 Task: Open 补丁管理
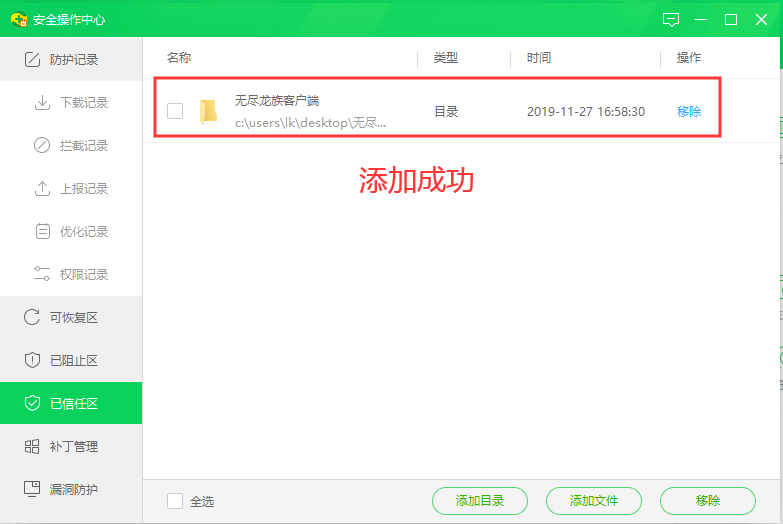71,446
